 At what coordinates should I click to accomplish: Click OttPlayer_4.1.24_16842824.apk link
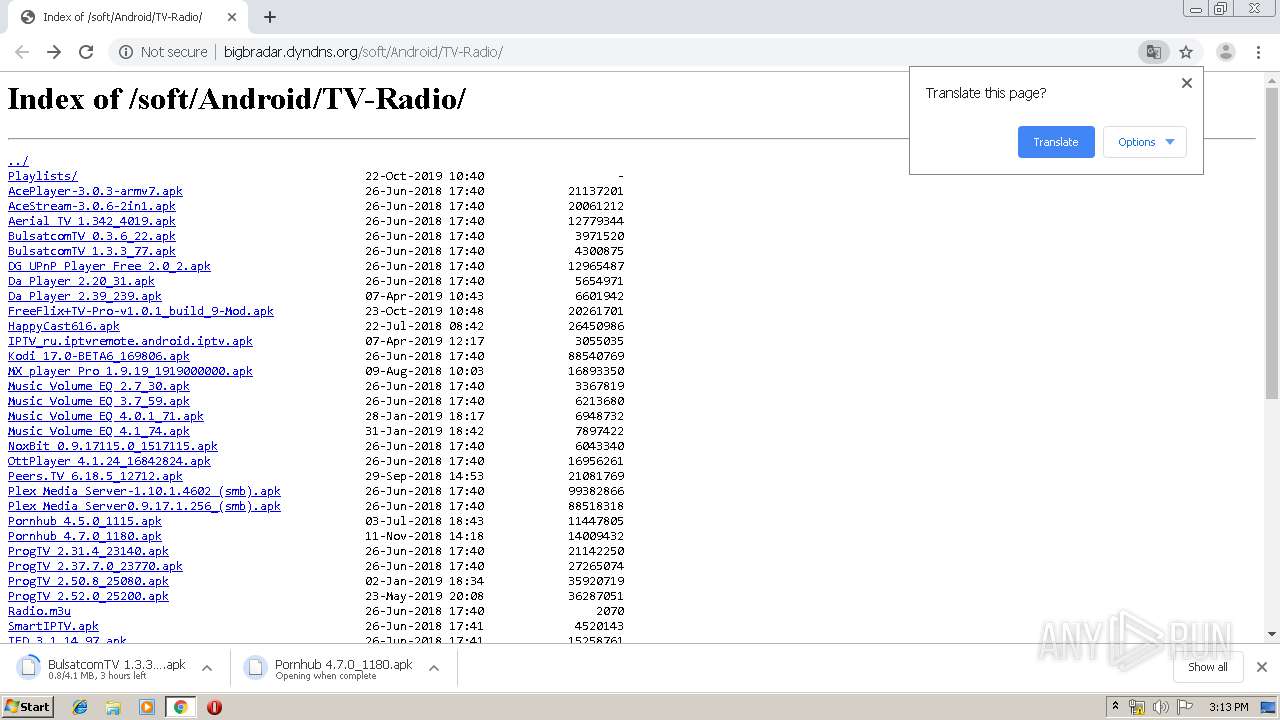click(109, 461)
